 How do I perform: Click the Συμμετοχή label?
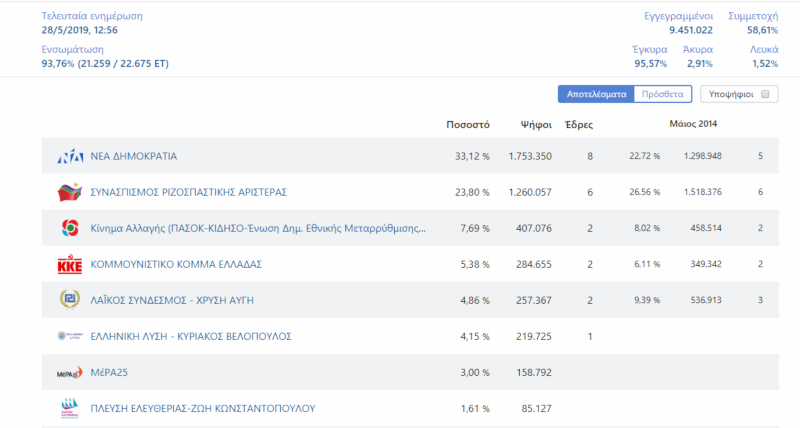pyautogui.click(x=753, y=16)
